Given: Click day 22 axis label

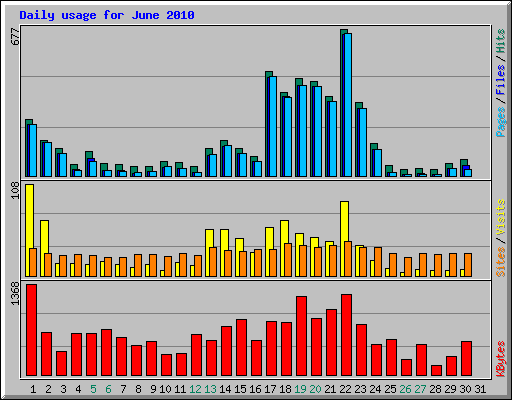Looking at the screenshot, I should (x=345, y=389).
